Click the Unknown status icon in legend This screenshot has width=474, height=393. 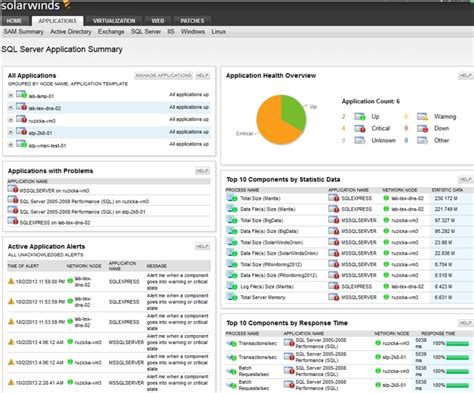click(360, 140)
